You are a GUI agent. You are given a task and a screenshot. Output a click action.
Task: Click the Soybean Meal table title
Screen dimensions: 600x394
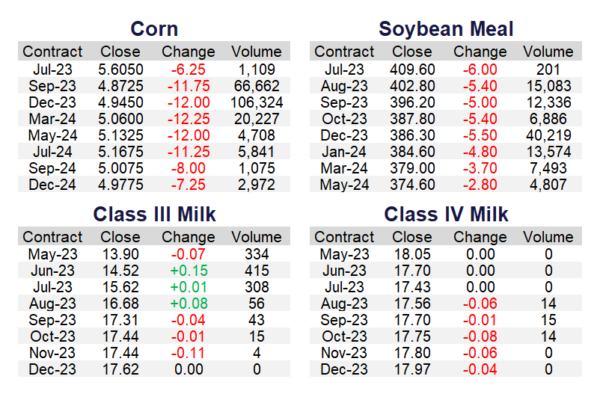click(x=446, y=29)
